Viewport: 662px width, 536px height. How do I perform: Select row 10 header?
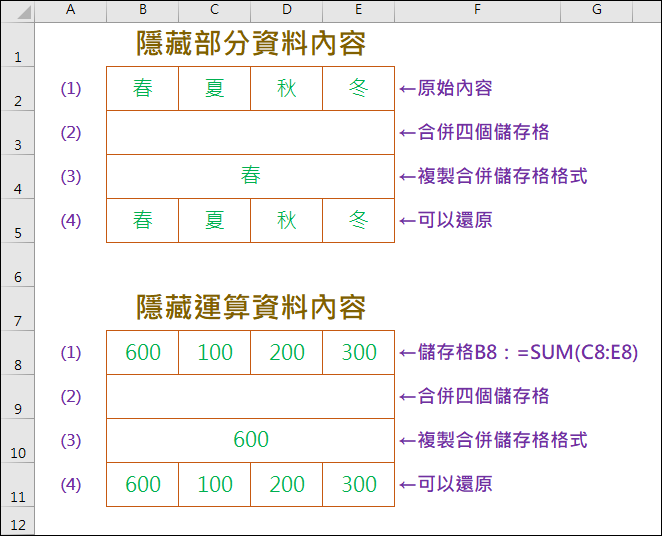[18, 441]
